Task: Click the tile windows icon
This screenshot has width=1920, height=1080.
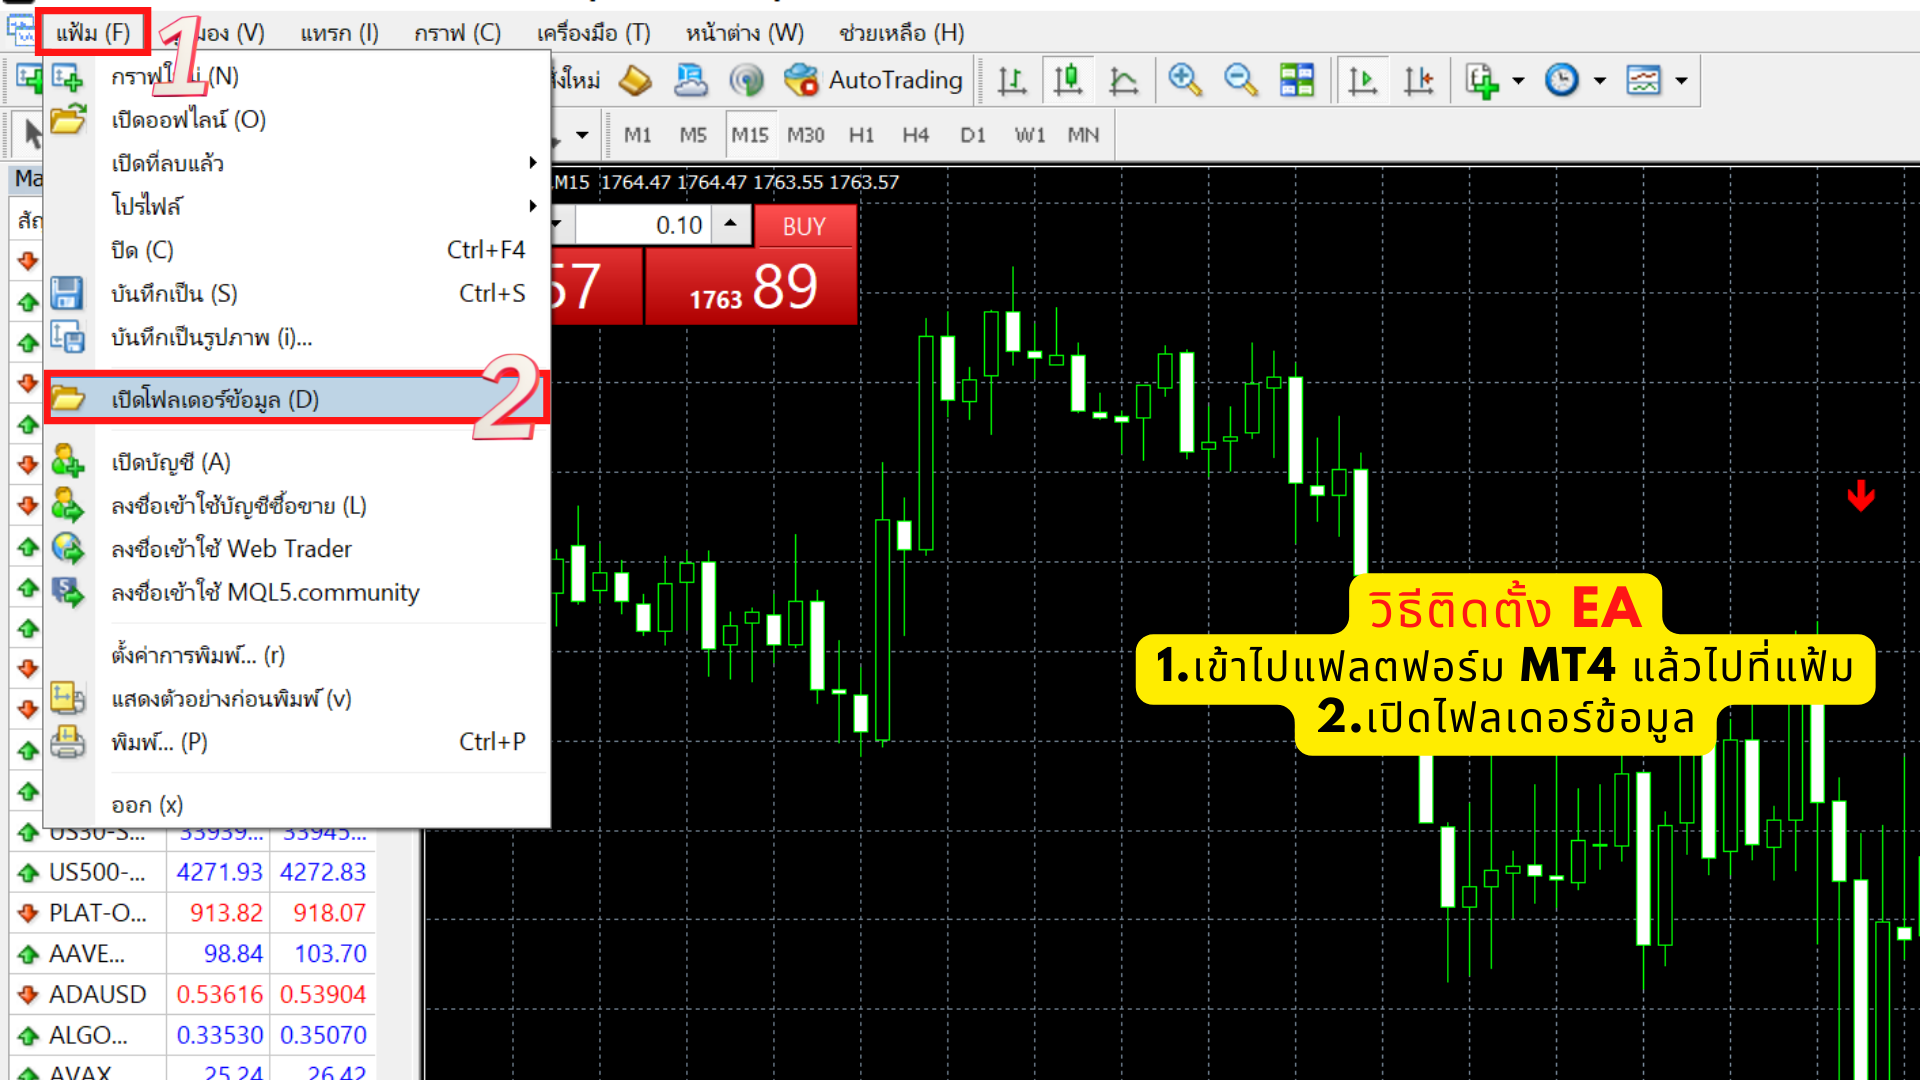Action: pyautogui.click(x=1297, y=80)
